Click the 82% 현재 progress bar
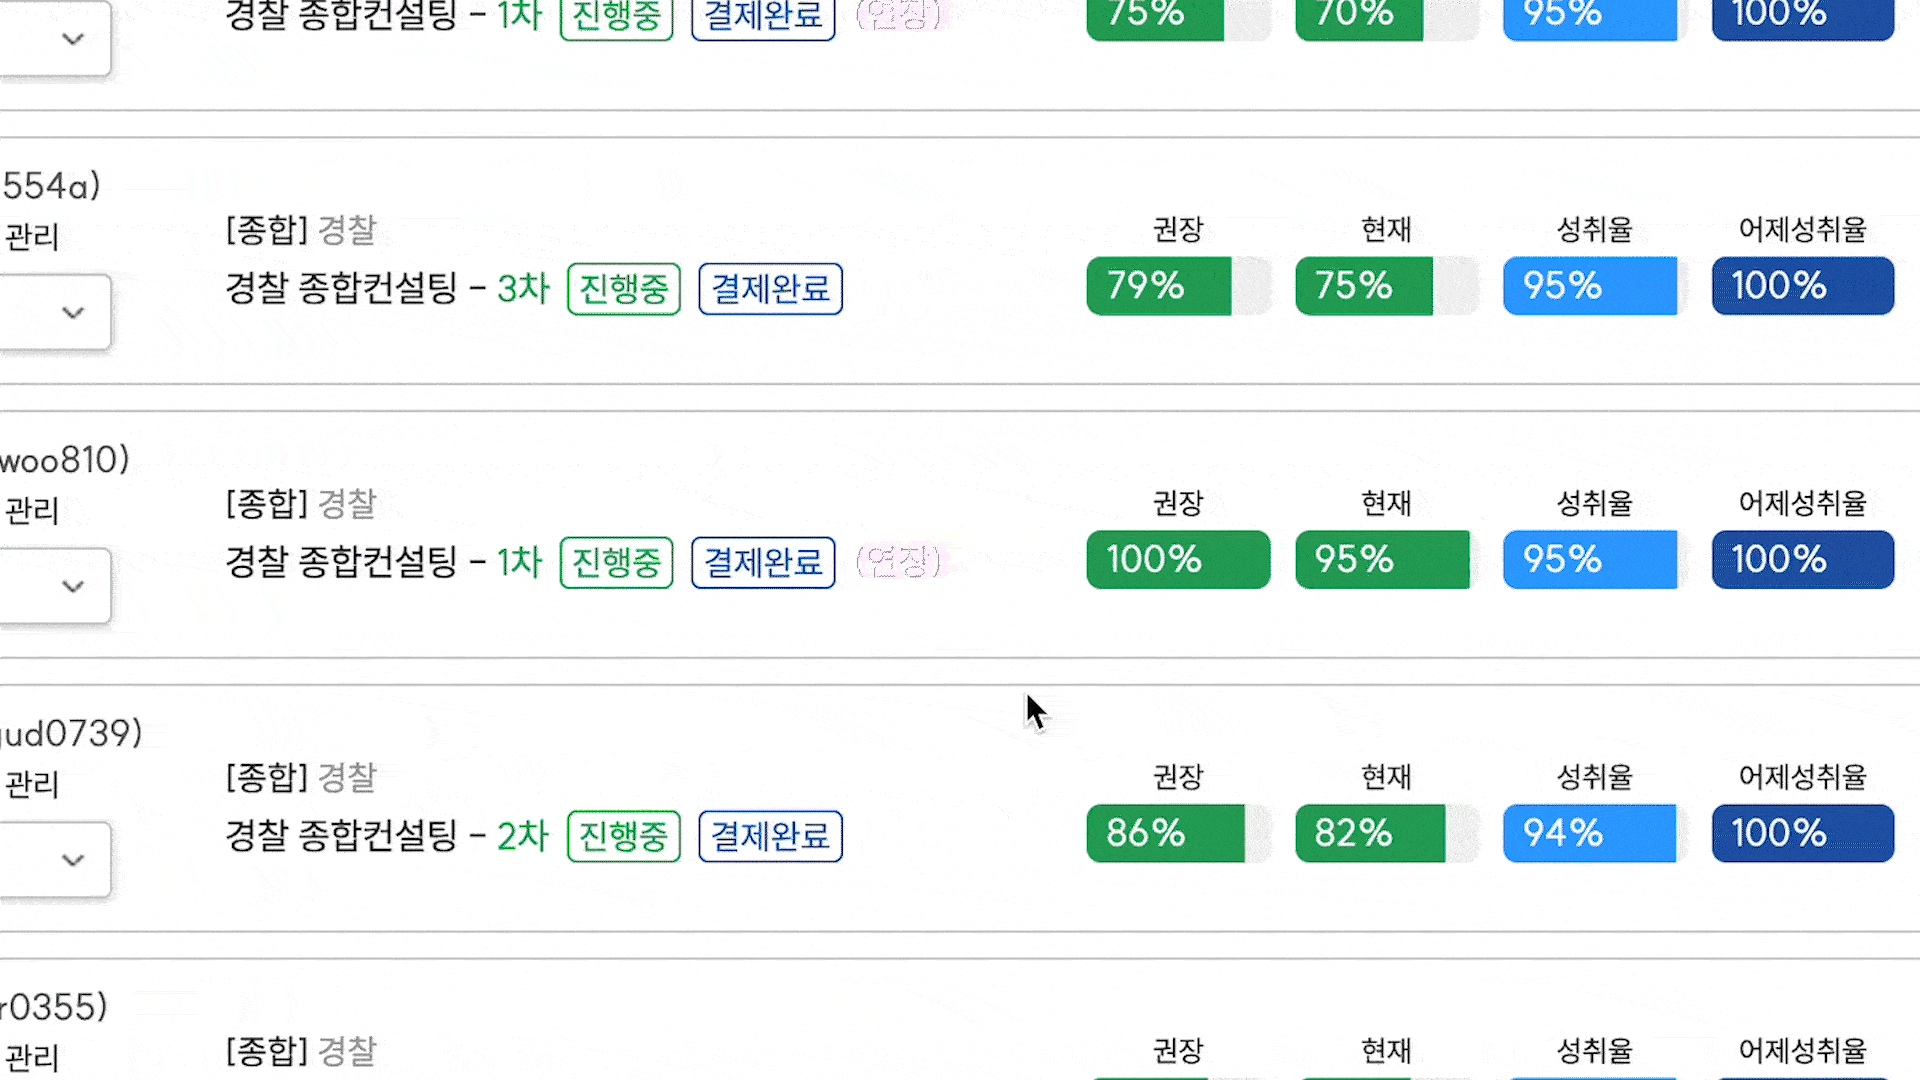Viewport: 1920px width, 1080px height. click(x=1386, y=833)
